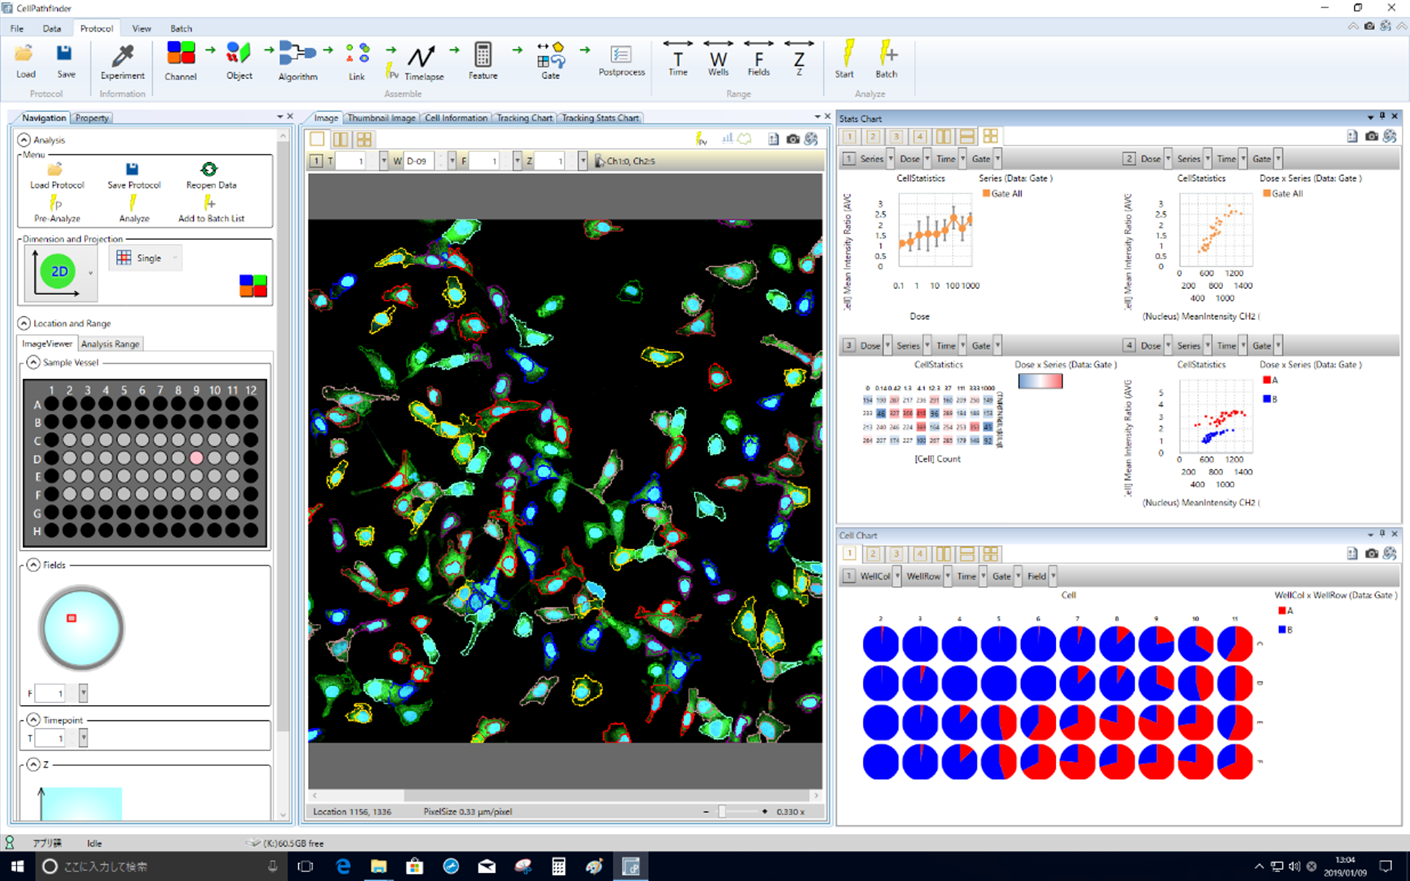Collapse the Sample Vessel section
The height and width of the screenshot is (881, 1410).
pyautogui.click(x=33, y=362)
